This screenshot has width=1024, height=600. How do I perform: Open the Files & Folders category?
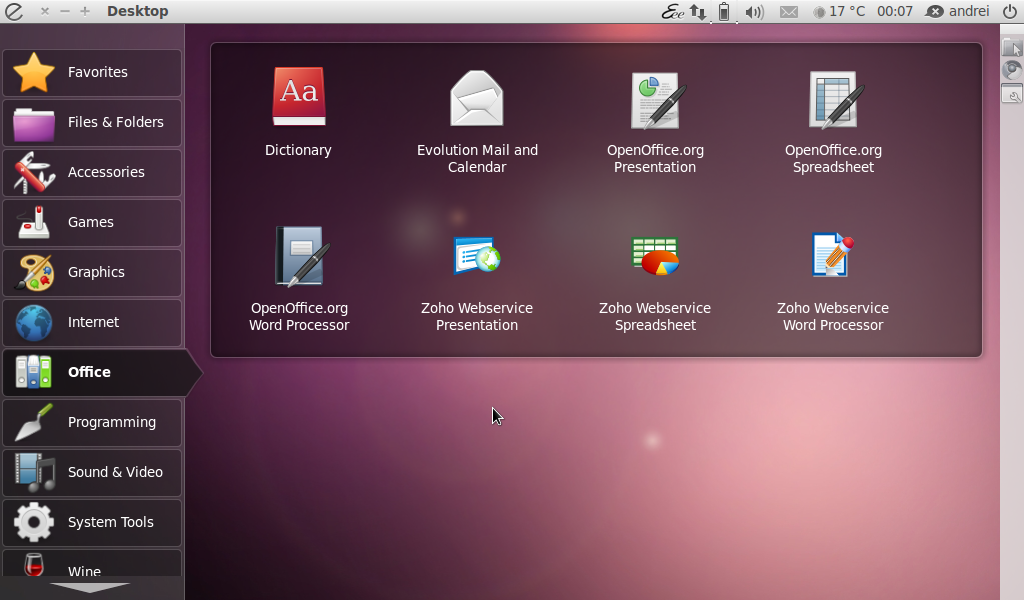click(92, 123)
